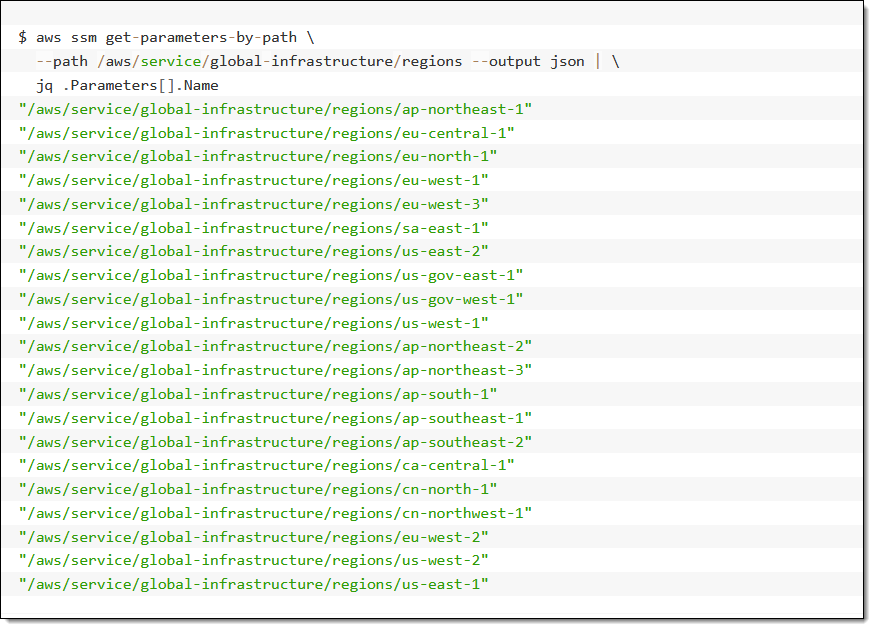
Task: Select the ap-southeast-2 region path
Action: point(275,443)
